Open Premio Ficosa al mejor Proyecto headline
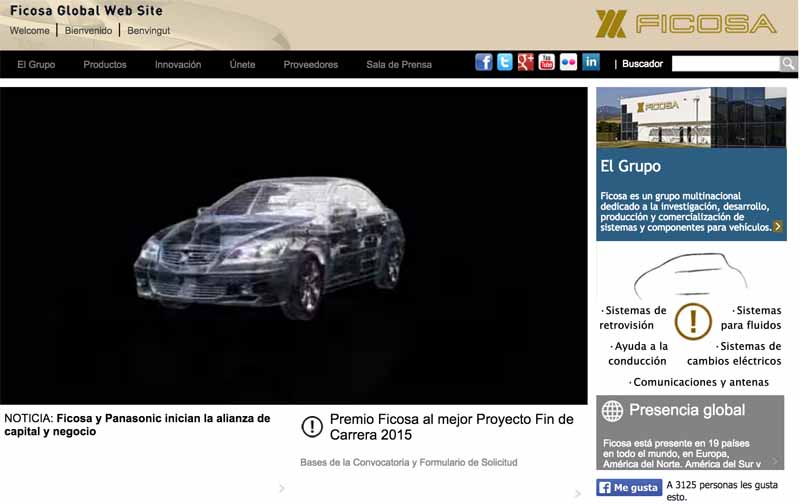 click(x=452, y=427)
